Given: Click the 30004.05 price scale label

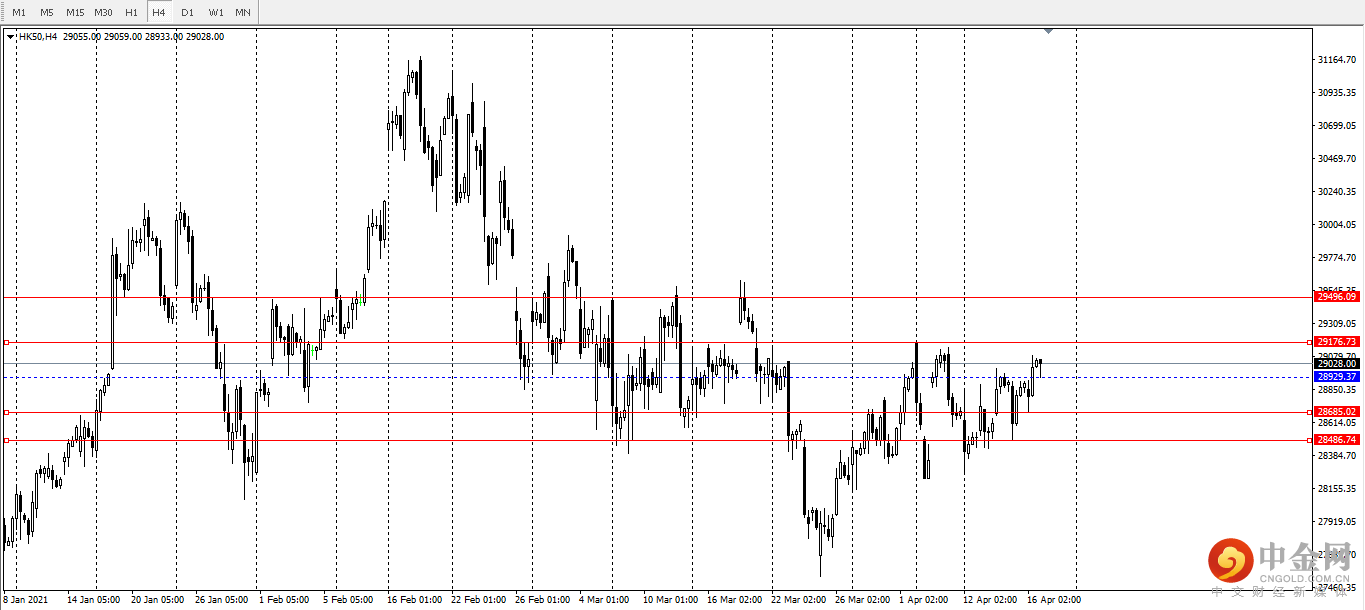Looking at the screenshot, I should (1337, 225).
